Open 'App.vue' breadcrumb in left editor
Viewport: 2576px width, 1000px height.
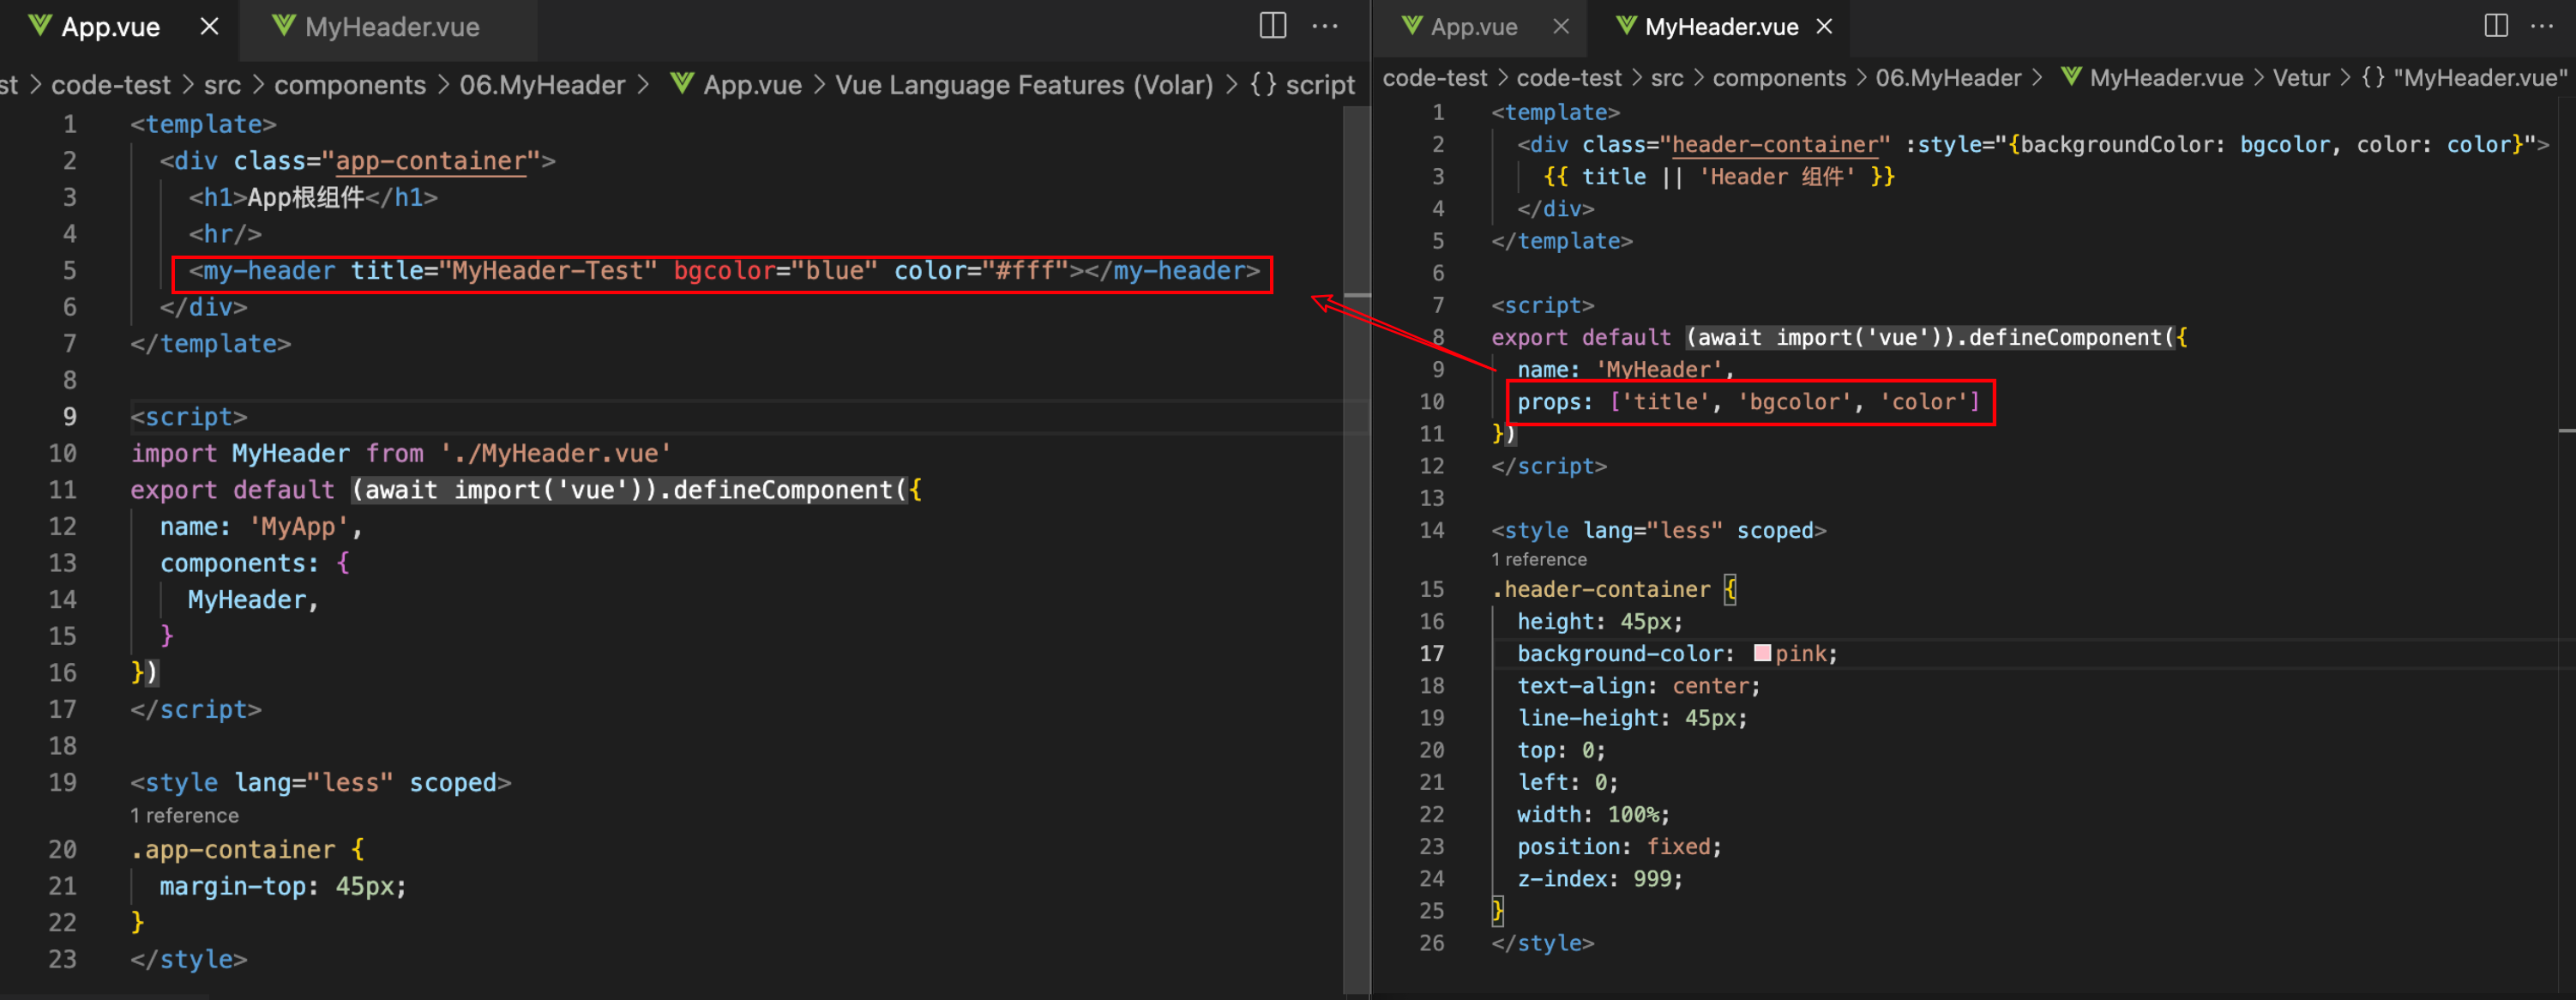[x=752, y=85]
